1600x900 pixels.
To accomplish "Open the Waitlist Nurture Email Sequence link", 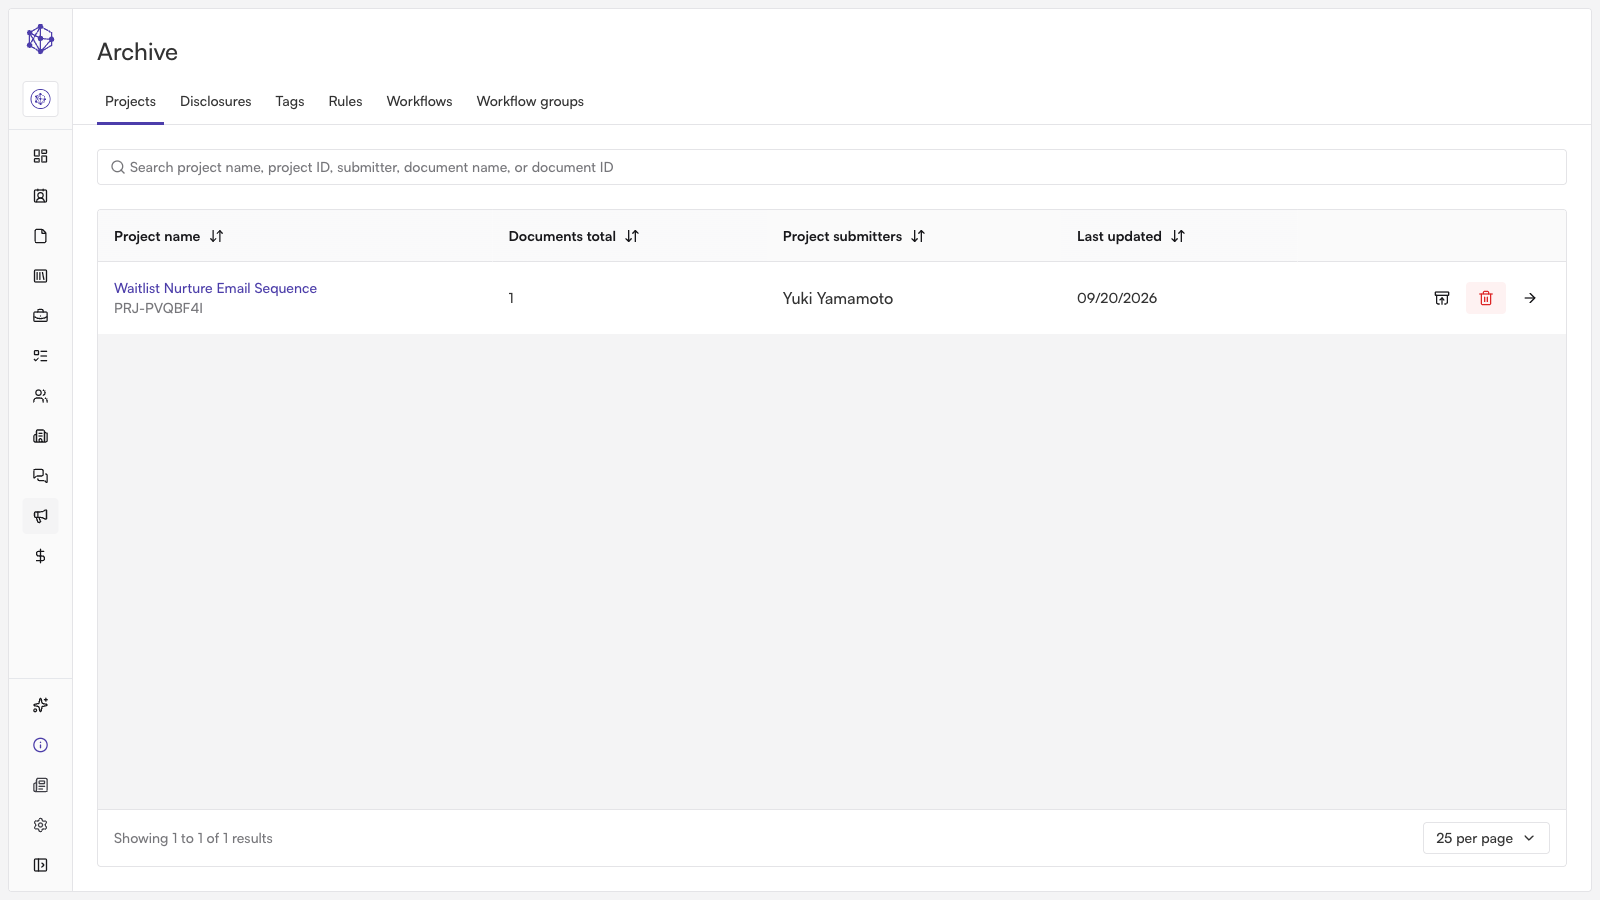I will (x=215, y=288).
